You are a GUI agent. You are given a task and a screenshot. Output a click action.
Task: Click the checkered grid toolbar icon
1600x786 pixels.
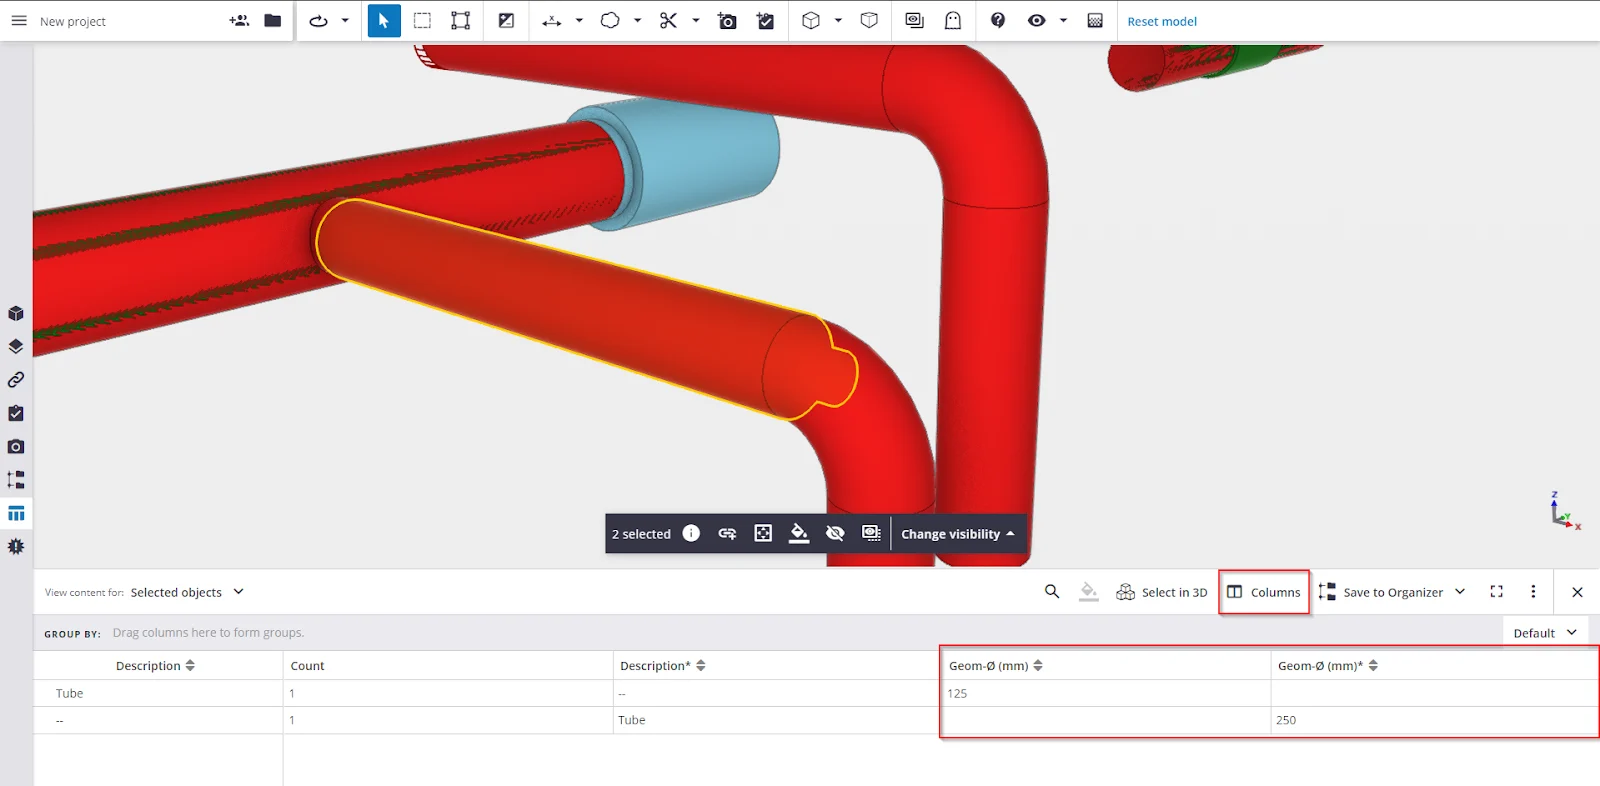point(1095,21)
